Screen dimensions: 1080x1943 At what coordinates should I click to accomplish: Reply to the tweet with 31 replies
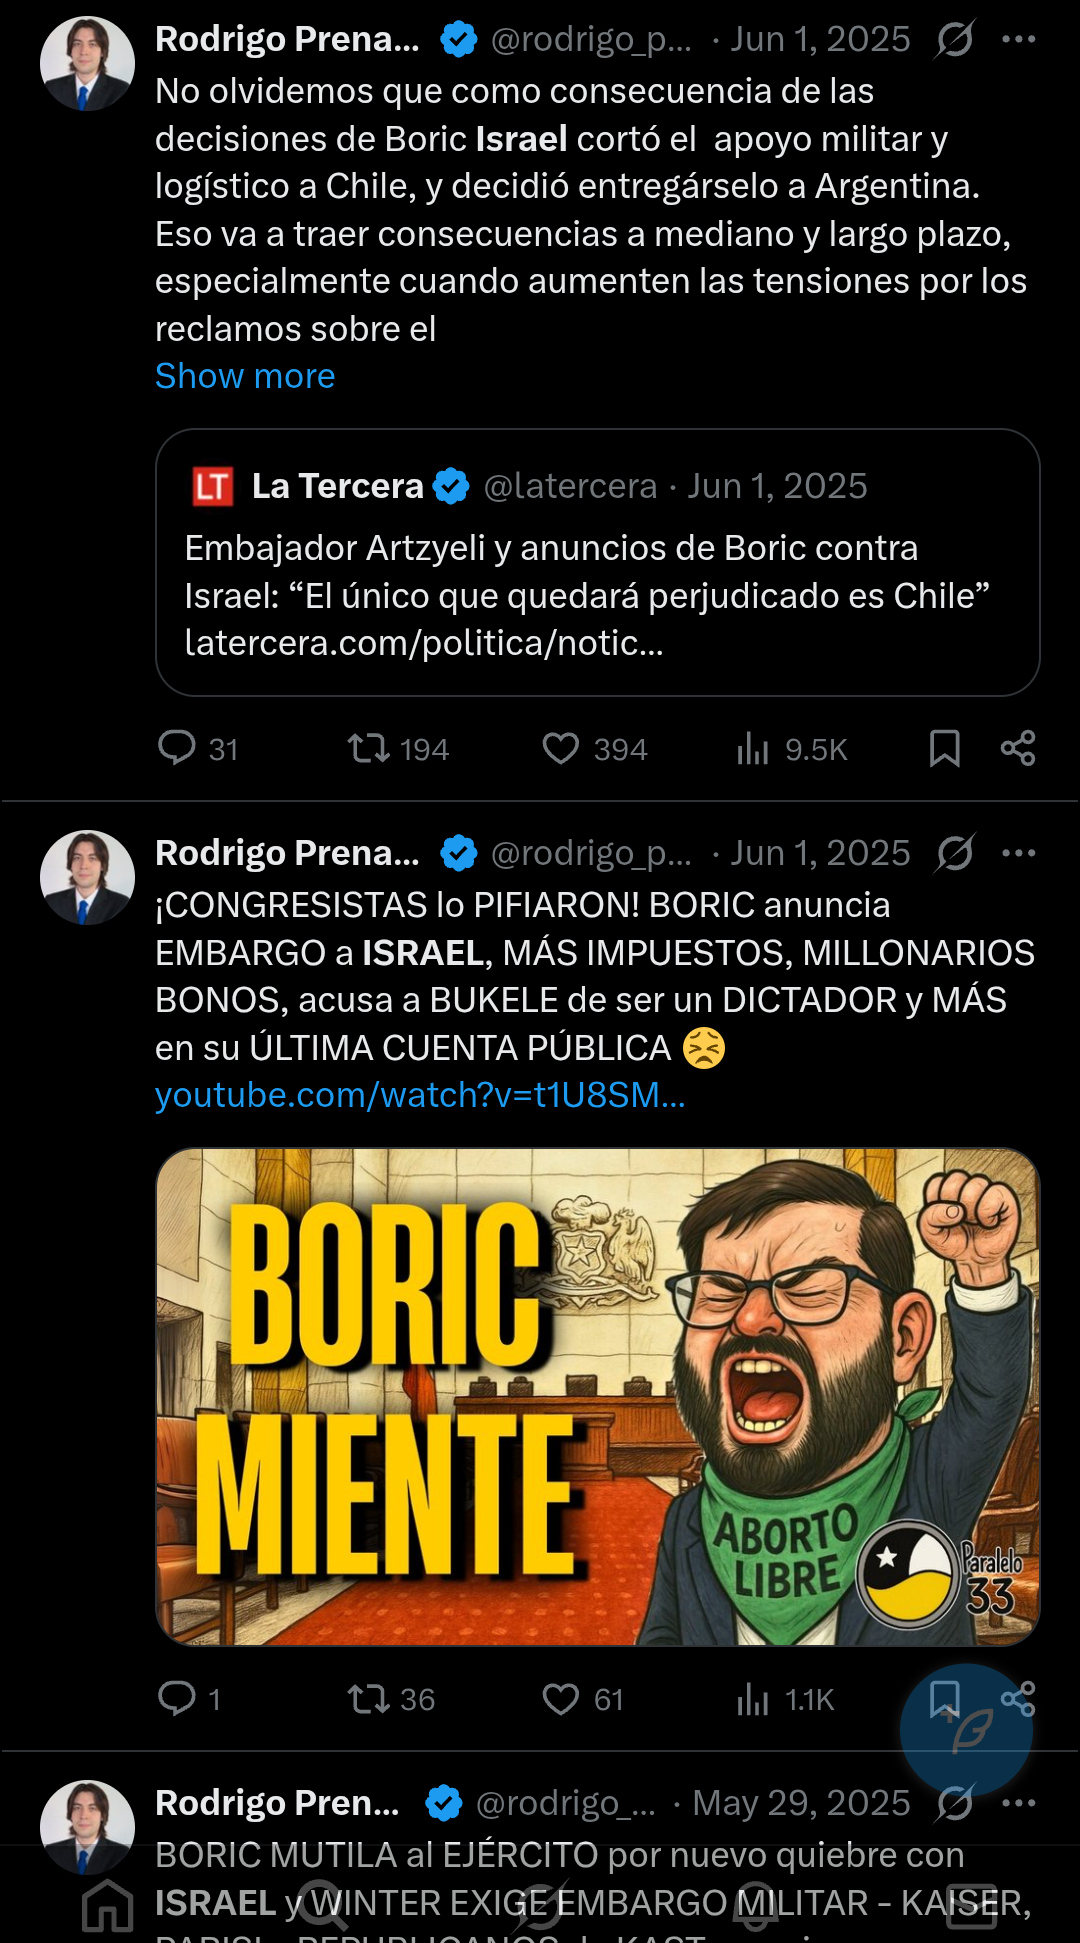[178, 748]
